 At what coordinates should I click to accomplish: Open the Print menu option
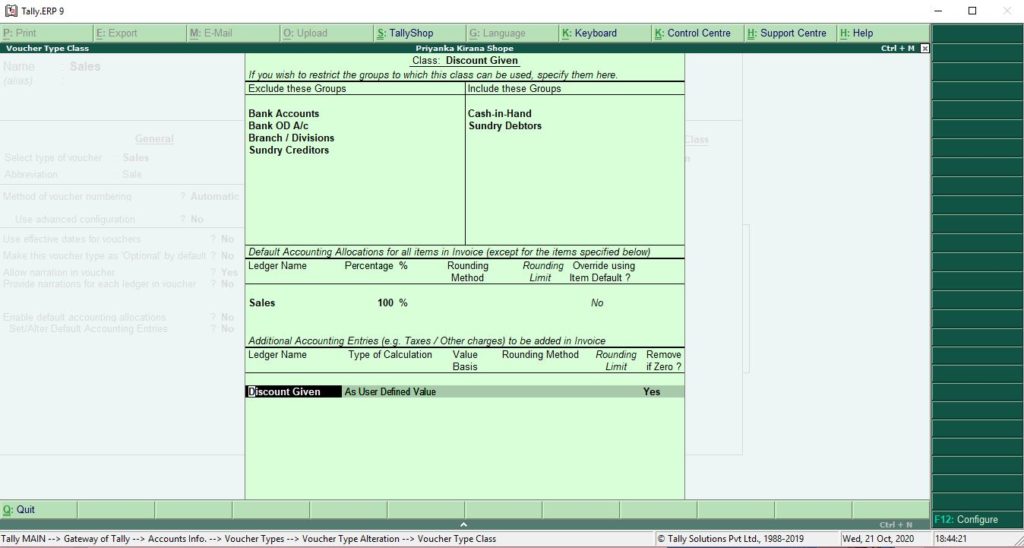coord(21,33)
